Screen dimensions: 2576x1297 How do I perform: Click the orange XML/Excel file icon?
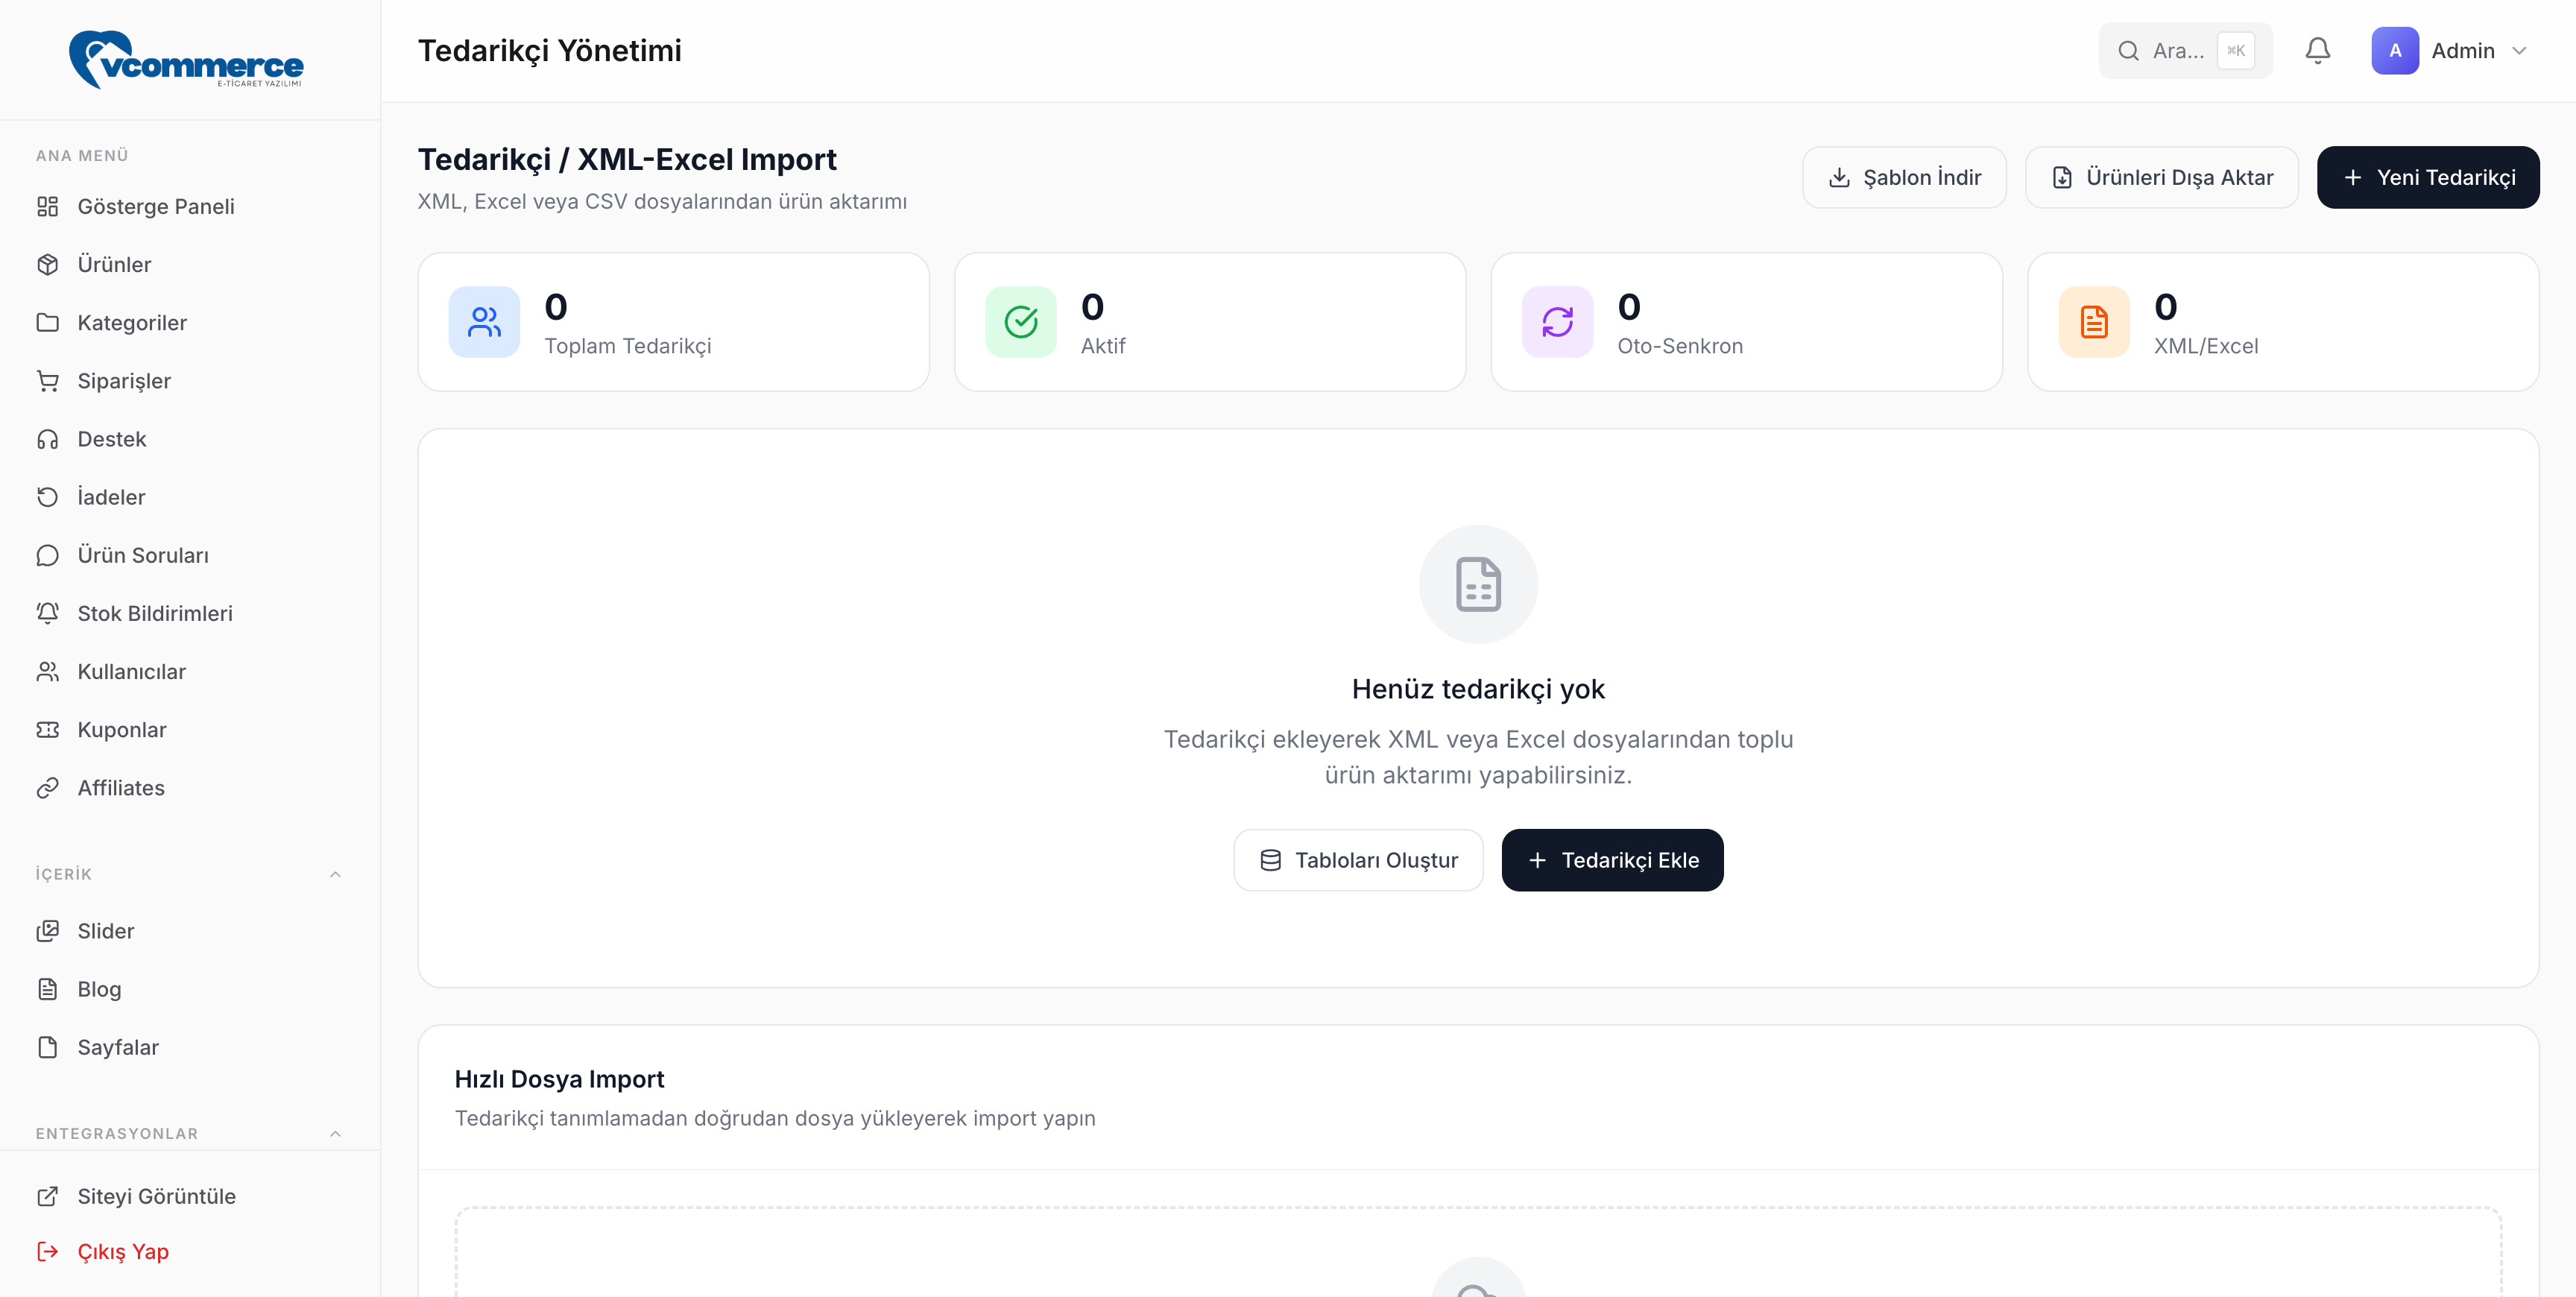tap(2093, 322)
